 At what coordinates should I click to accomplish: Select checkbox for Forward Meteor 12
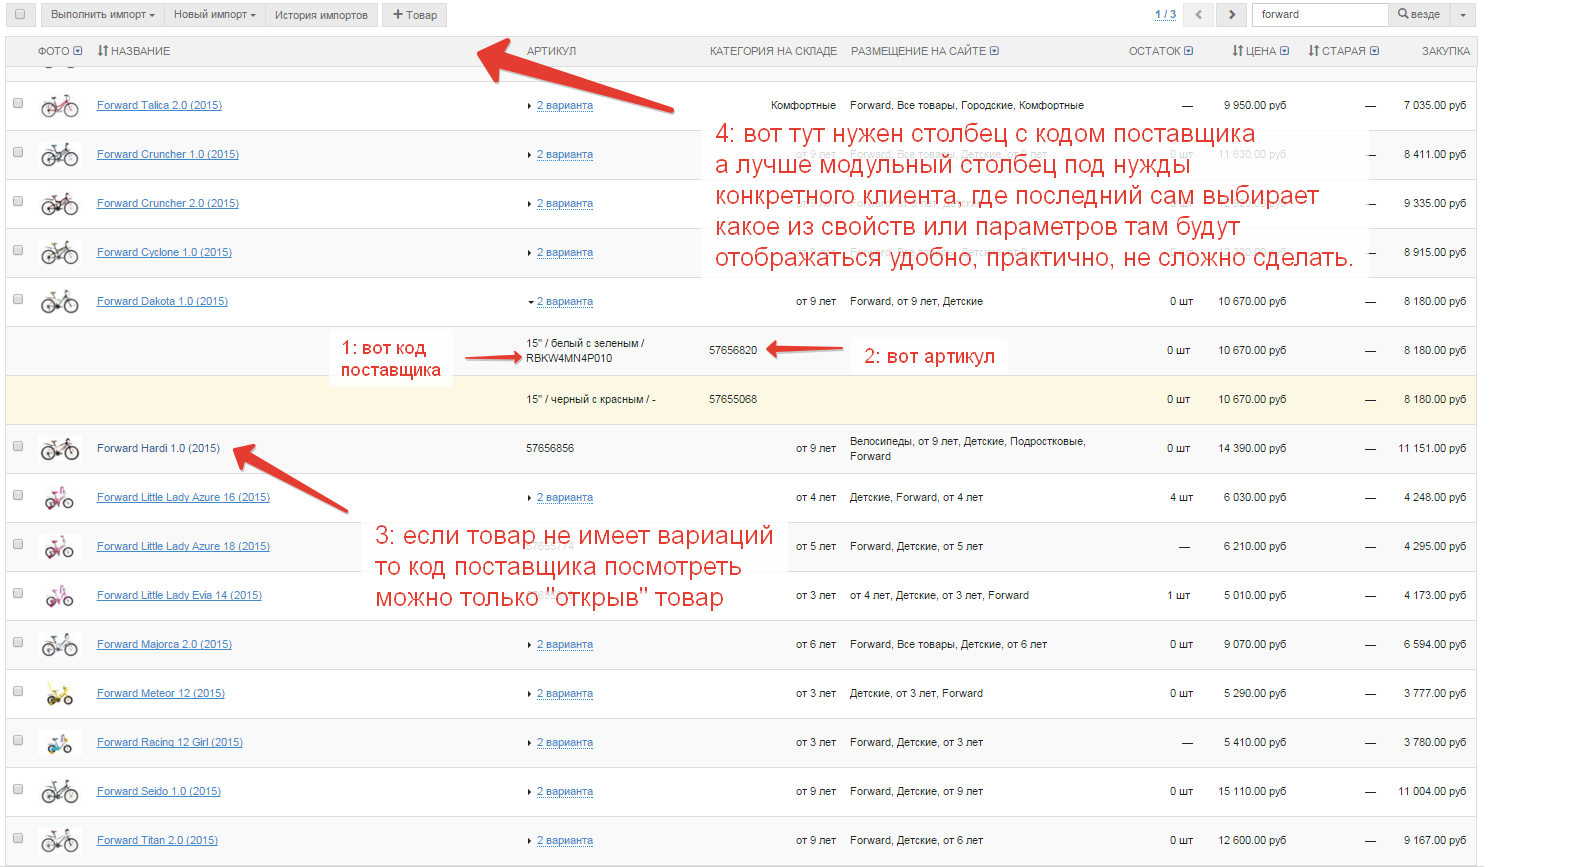[x=18, y=691]
